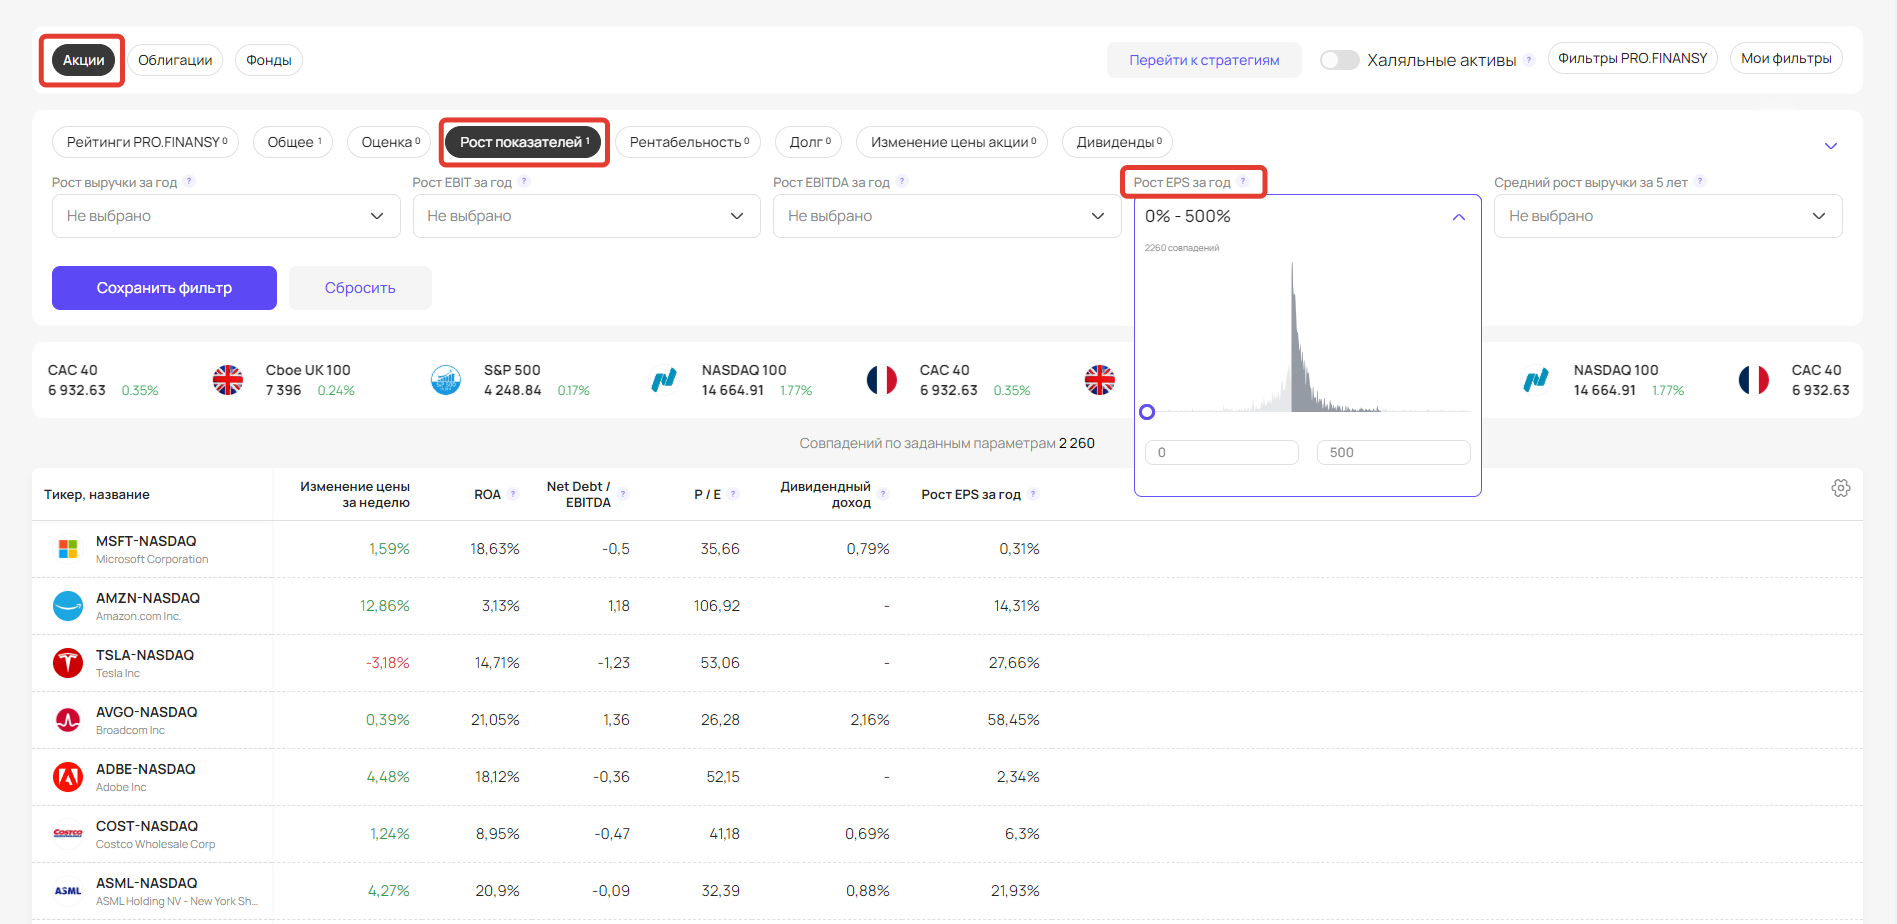Click the minimum EPS value field showing 0
Viewport: 1897px width, 924px height.
point(1222,452)
